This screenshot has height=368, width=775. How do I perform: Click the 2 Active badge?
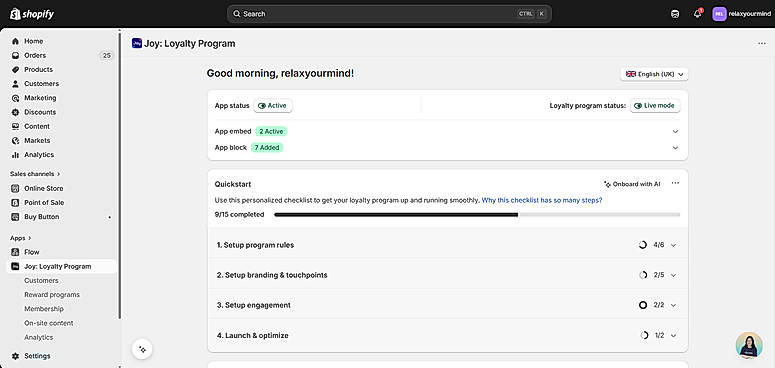coord(271,131)
